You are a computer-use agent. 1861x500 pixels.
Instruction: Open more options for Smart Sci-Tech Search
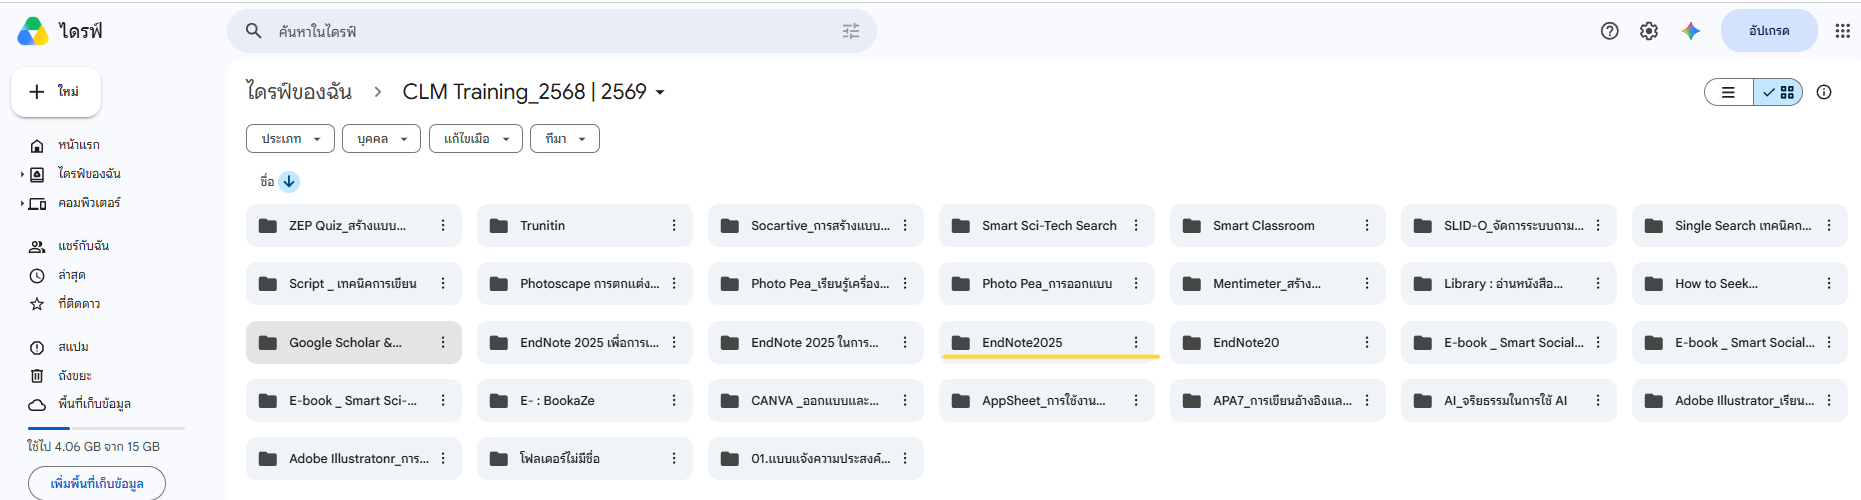click(x=1136, y=225)
